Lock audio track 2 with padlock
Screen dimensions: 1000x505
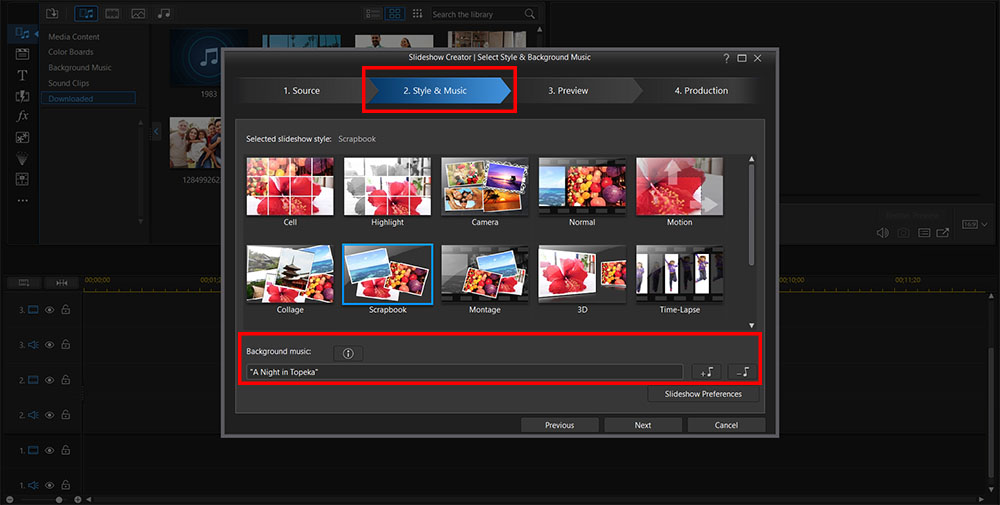click(x=66, y=414)
